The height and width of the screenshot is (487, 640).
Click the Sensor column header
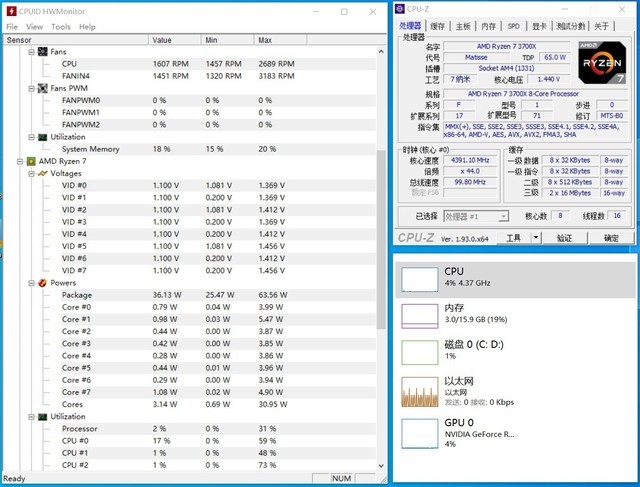click(x=76, y=40)
